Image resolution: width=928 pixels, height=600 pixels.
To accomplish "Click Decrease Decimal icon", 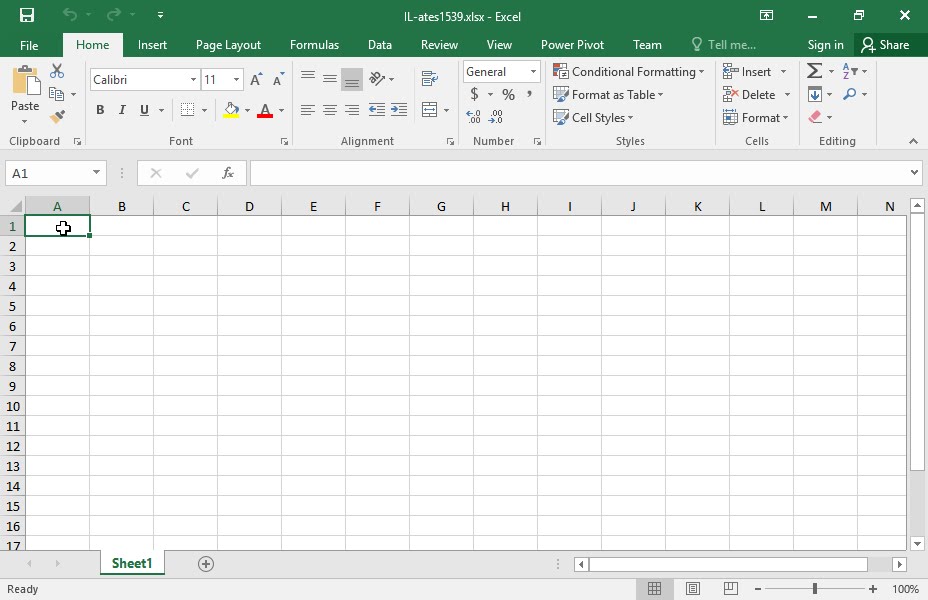I will [495, 117].
